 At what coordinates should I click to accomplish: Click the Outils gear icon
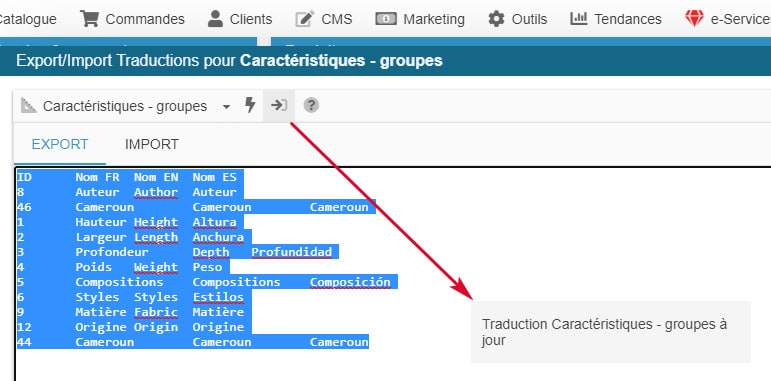(496, 19)
